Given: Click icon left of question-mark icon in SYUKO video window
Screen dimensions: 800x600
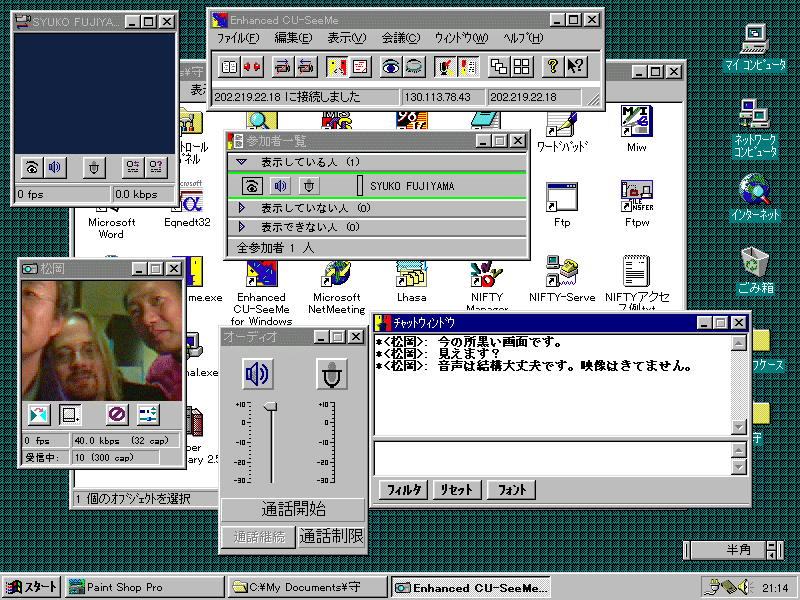Looking at the screenshot, I should coord(133,167).
